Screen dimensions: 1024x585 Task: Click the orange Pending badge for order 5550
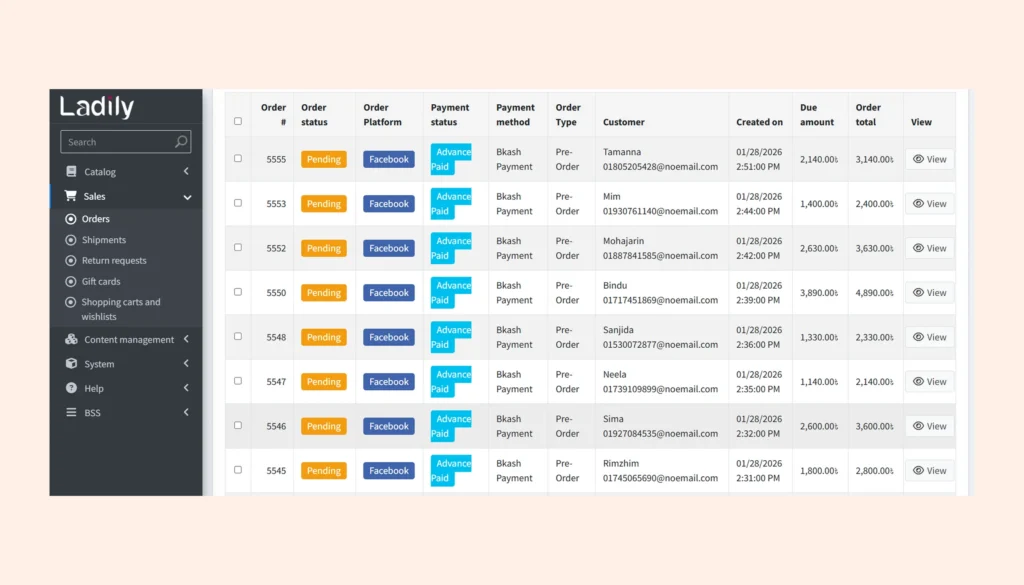pyautogui.click(x=324, y=293)
